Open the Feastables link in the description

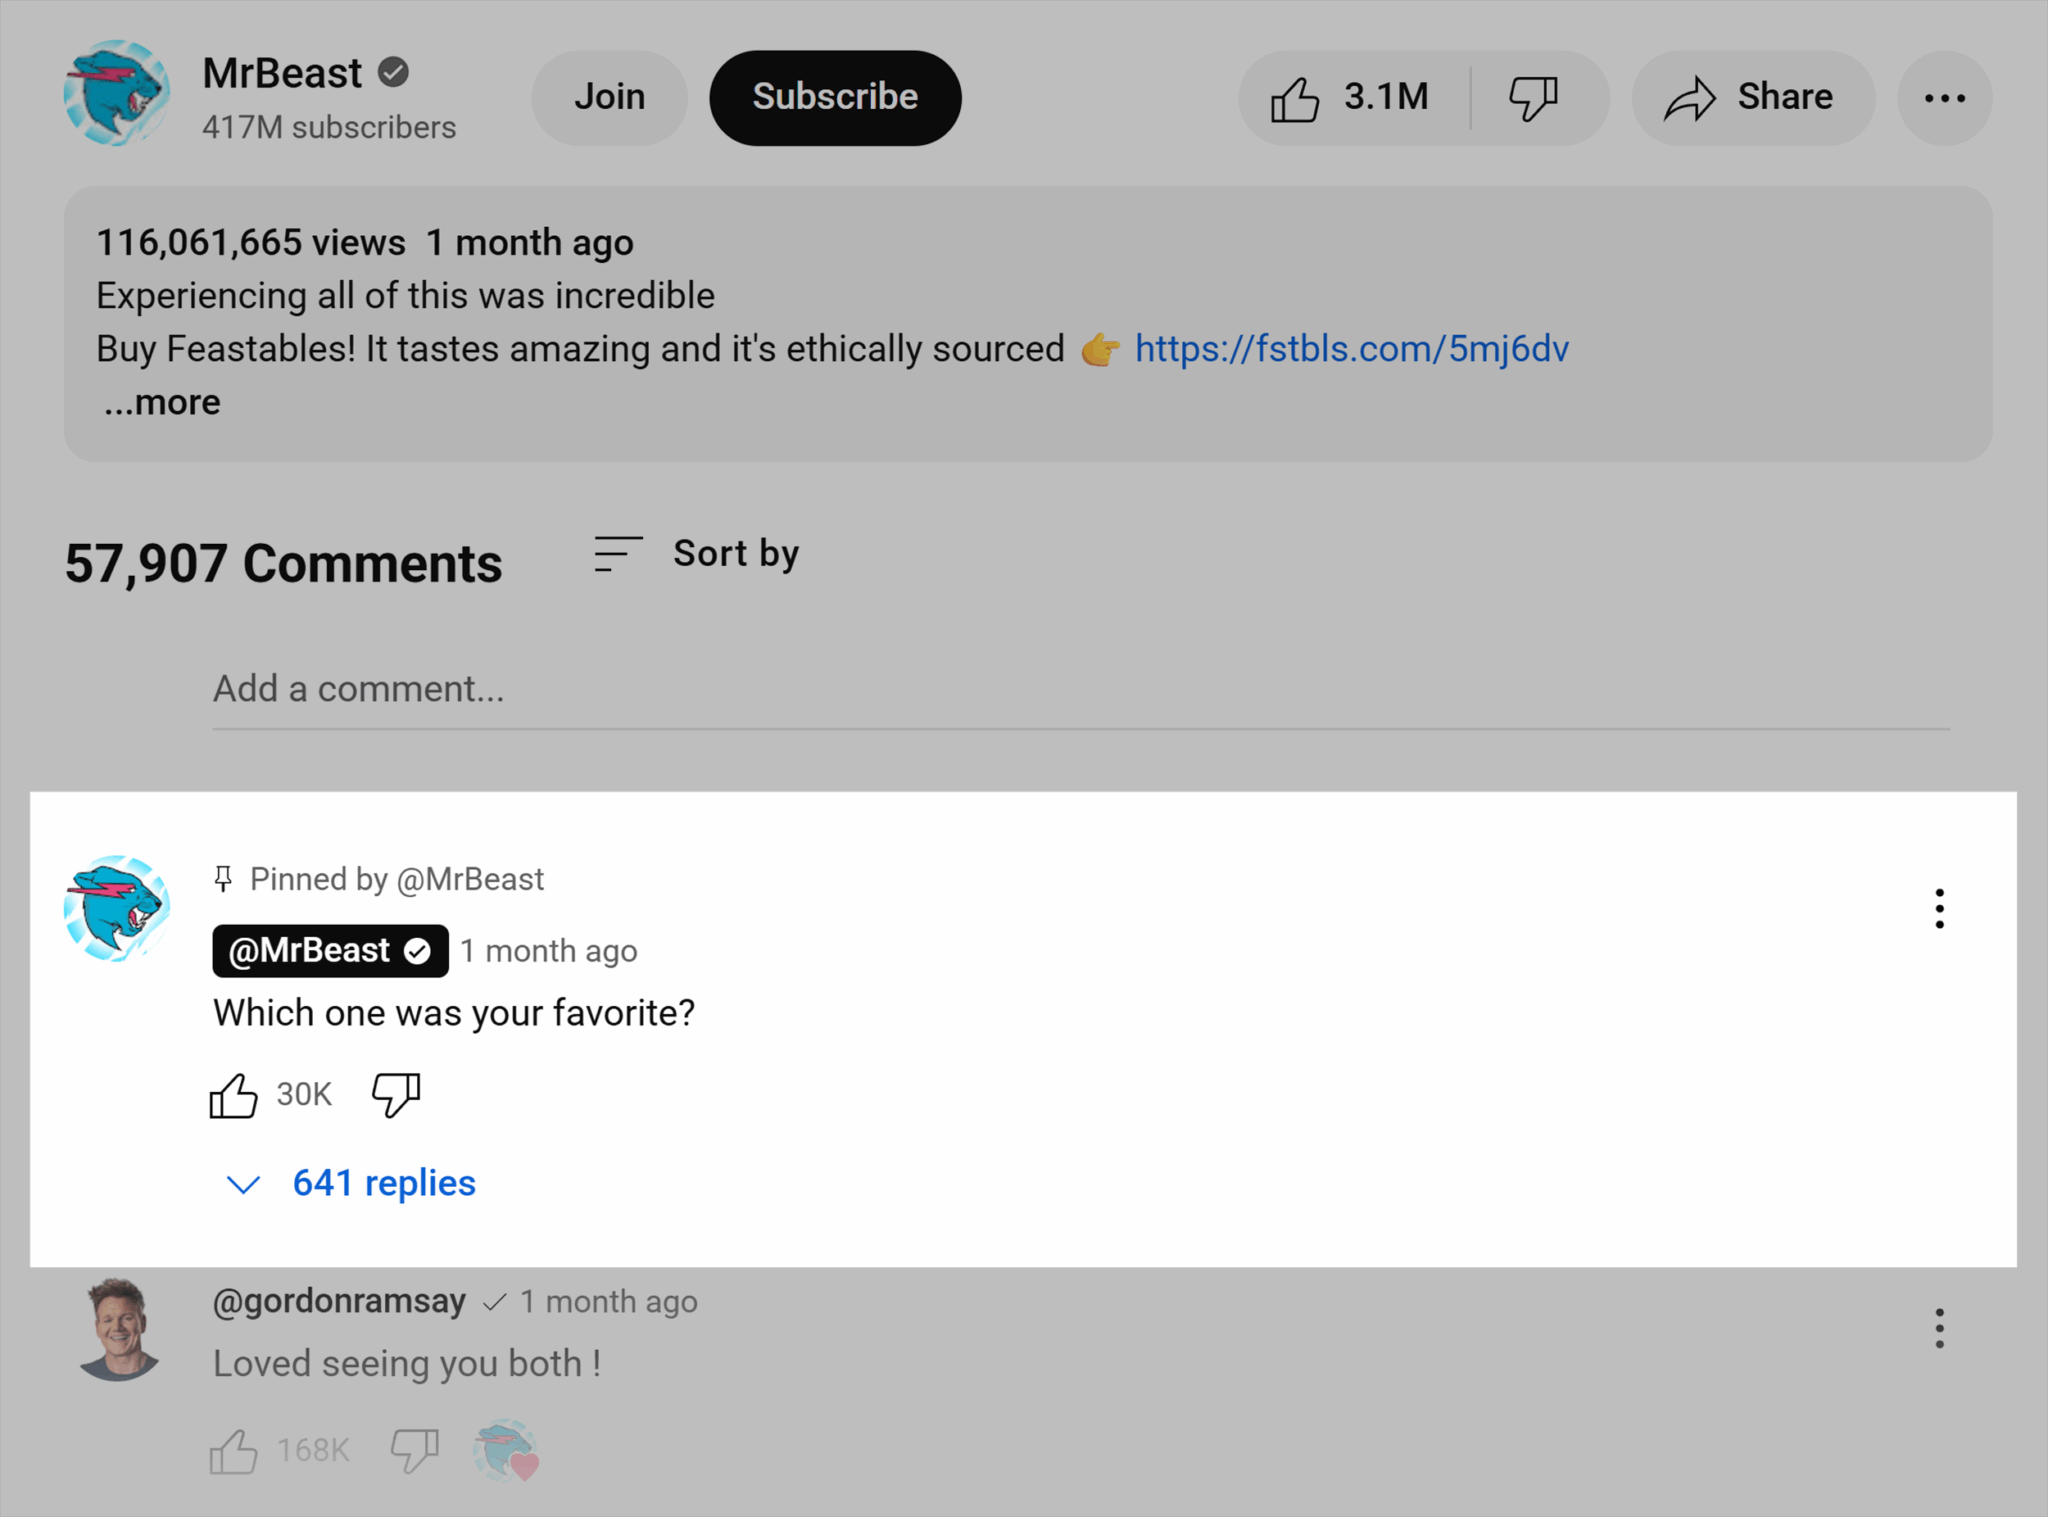coord(1351,349)
